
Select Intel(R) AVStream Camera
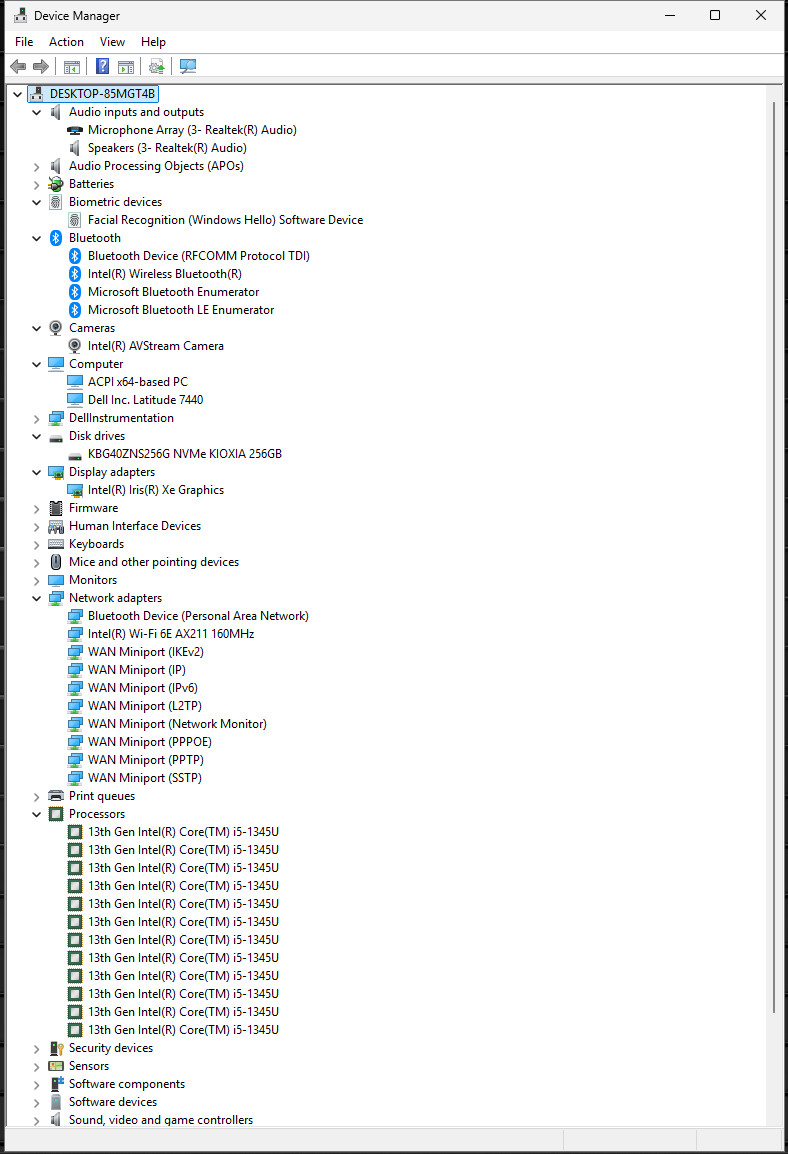coord(156,346)
